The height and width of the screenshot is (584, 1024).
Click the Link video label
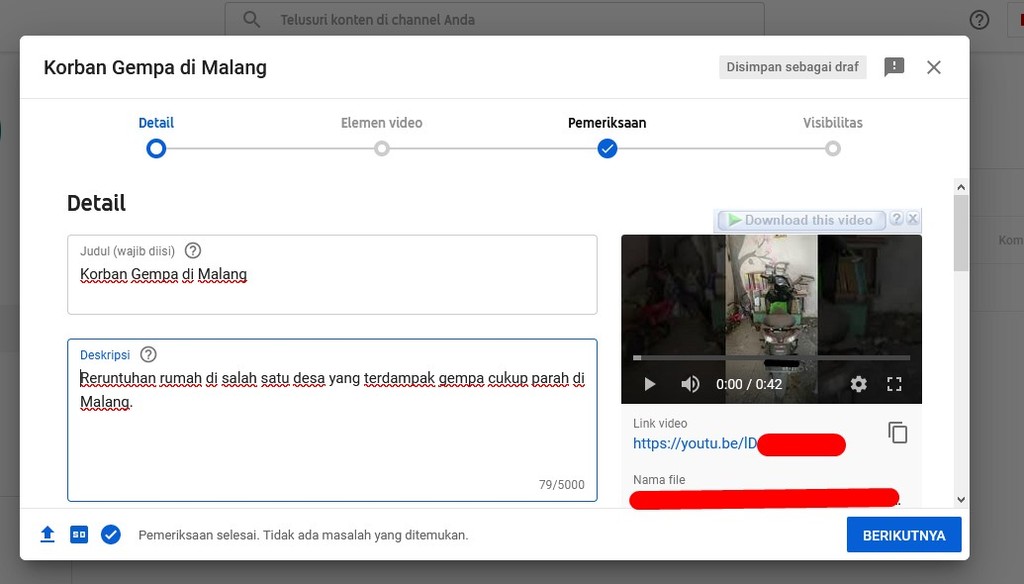tap(660, 423)
